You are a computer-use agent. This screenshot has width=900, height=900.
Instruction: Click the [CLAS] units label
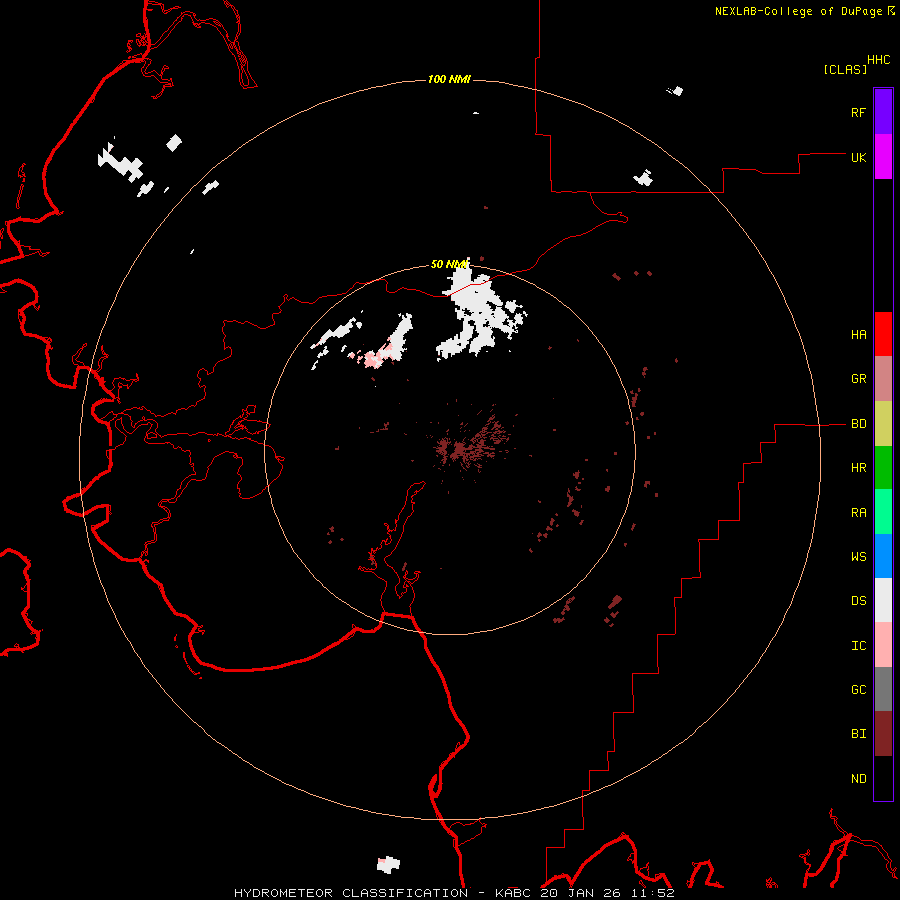845,69
